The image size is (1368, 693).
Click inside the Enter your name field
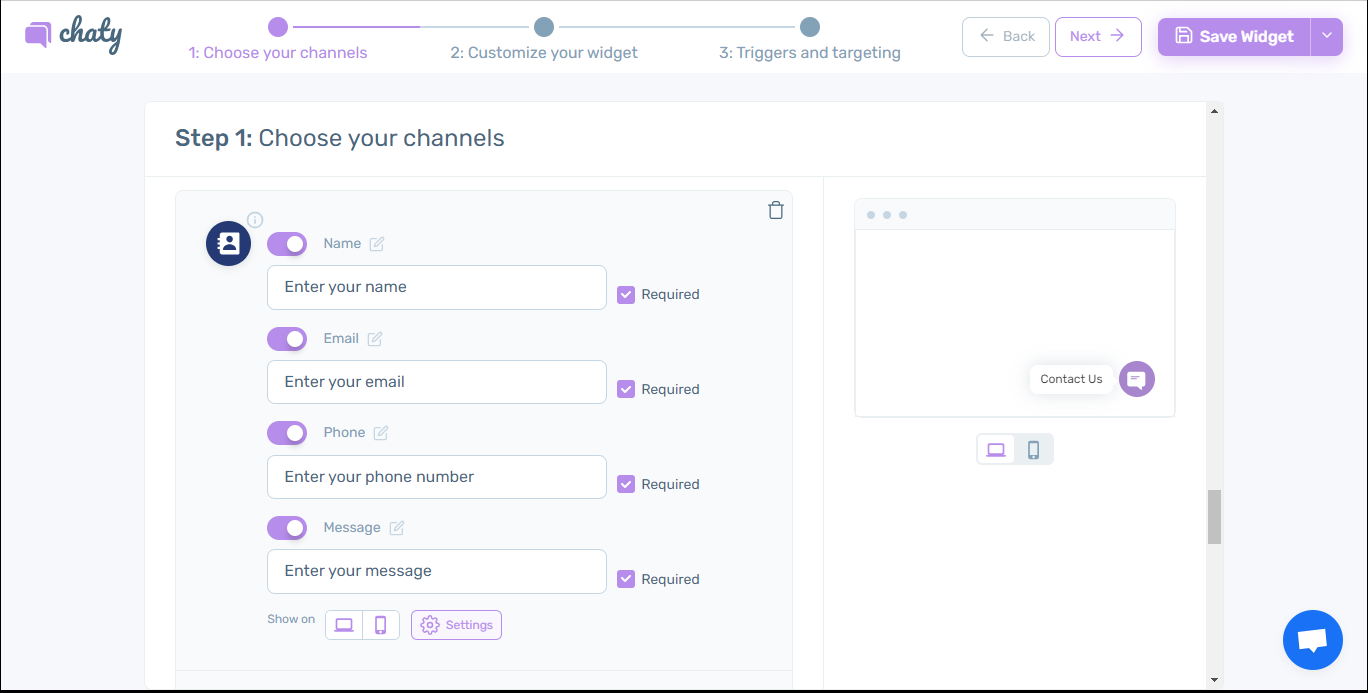point(436,287)
